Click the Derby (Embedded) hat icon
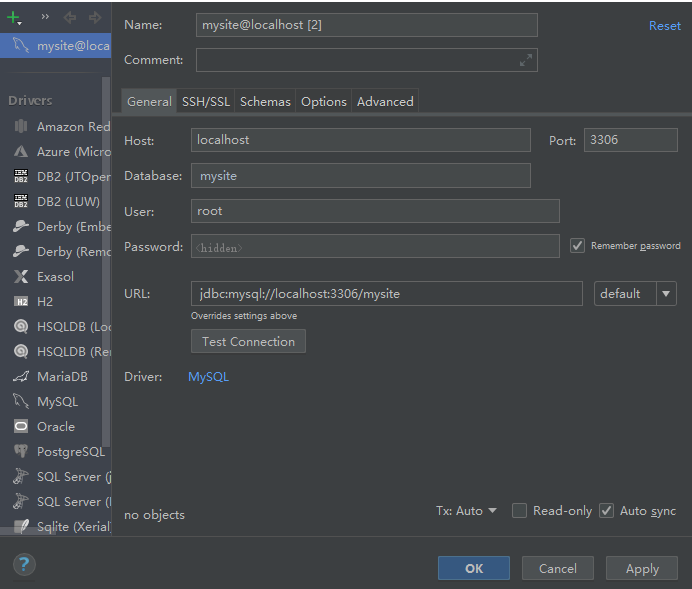The image size is (692, 589). tap(21, 226)
